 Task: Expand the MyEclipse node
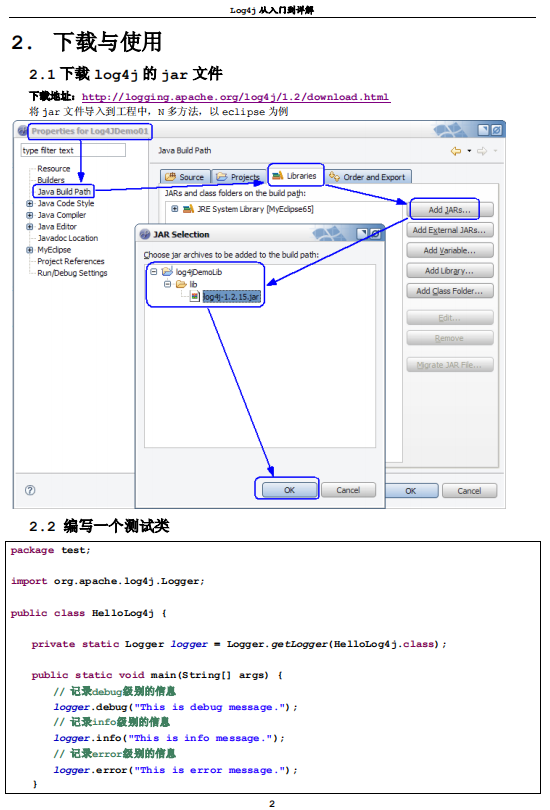(x=29, y=250)
